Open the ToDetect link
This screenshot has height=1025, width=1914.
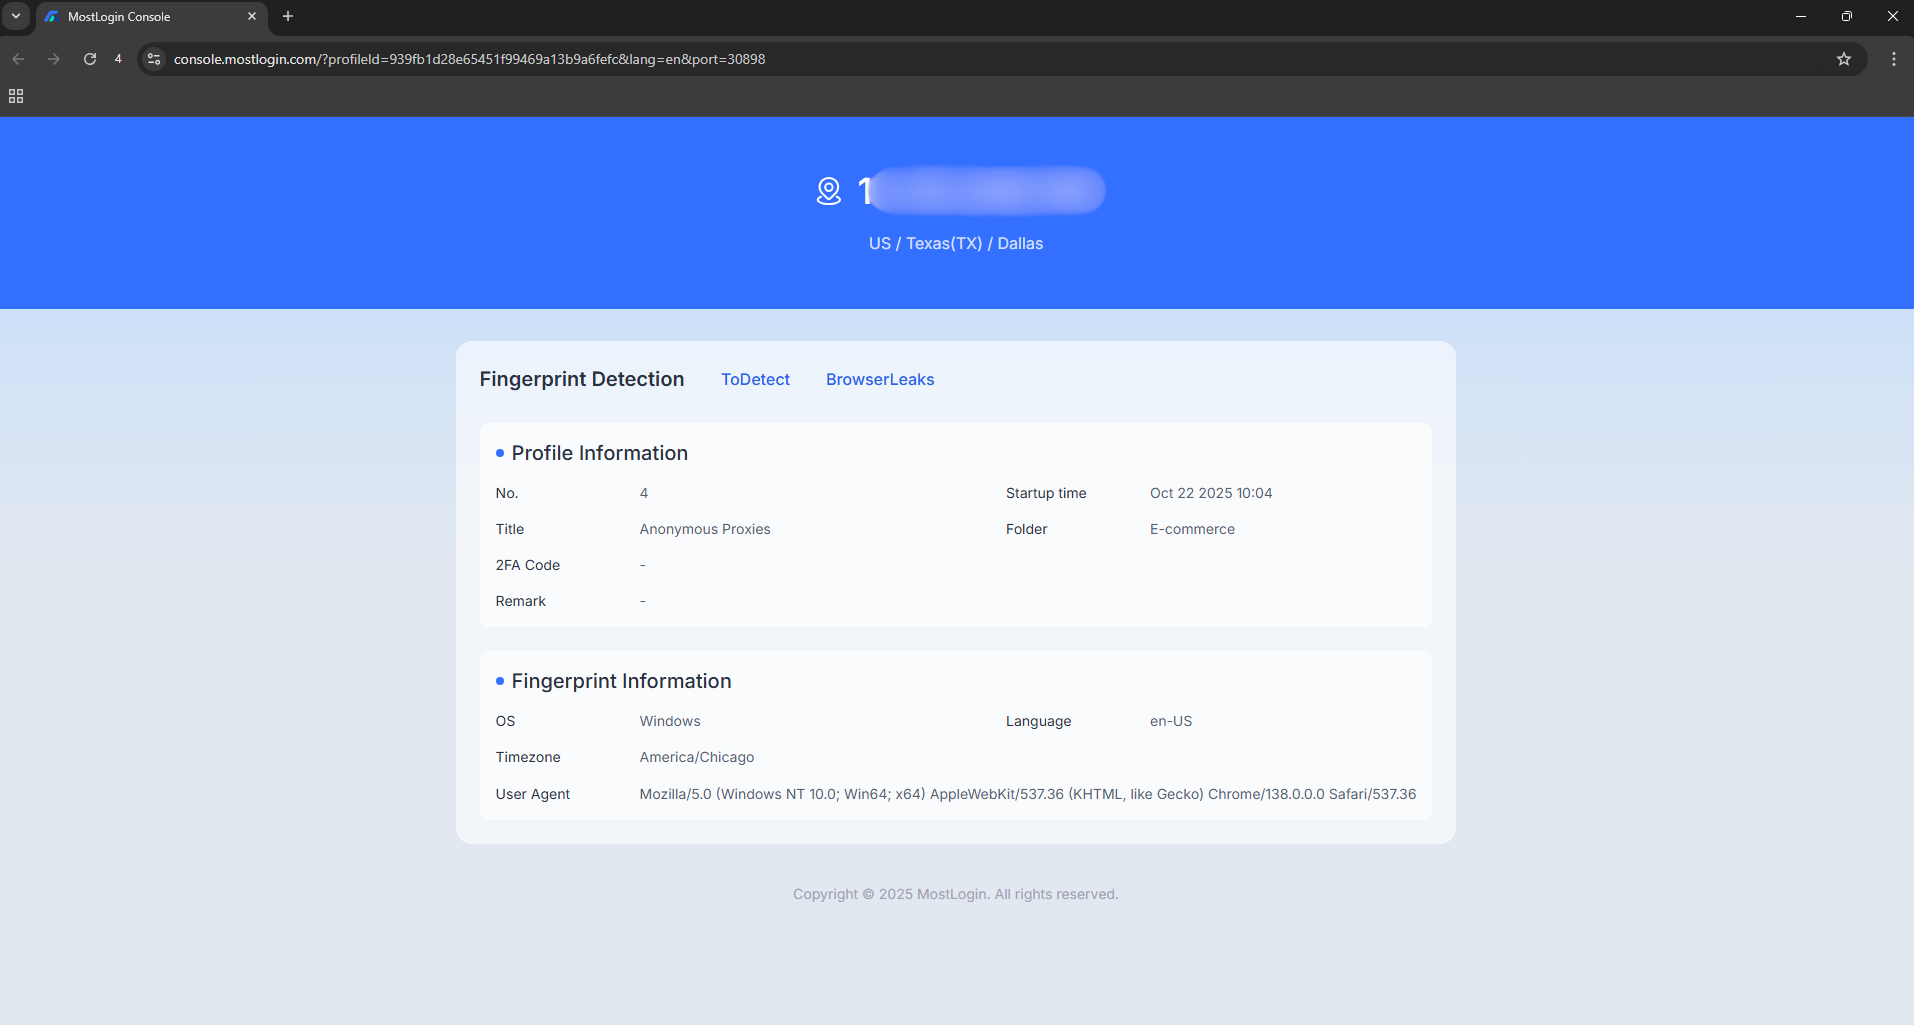(755, 379)
